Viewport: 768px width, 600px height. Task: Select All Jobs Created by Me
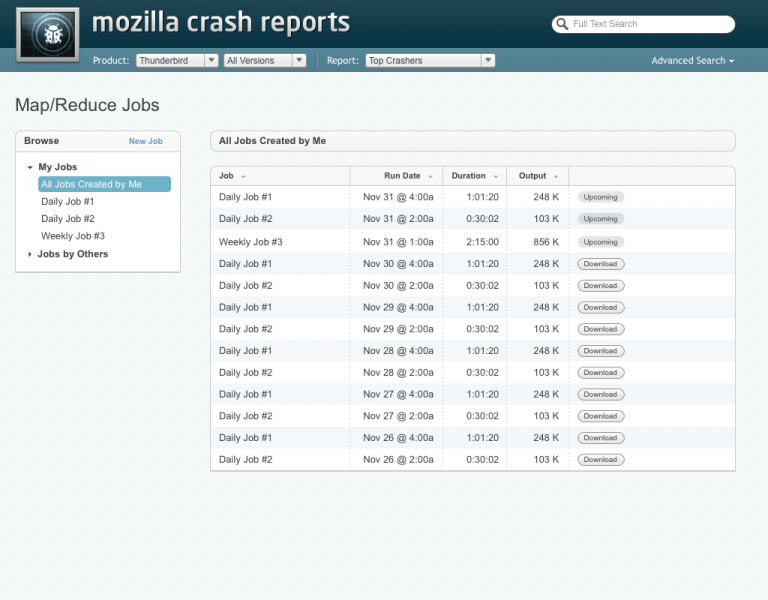(104, 184)
